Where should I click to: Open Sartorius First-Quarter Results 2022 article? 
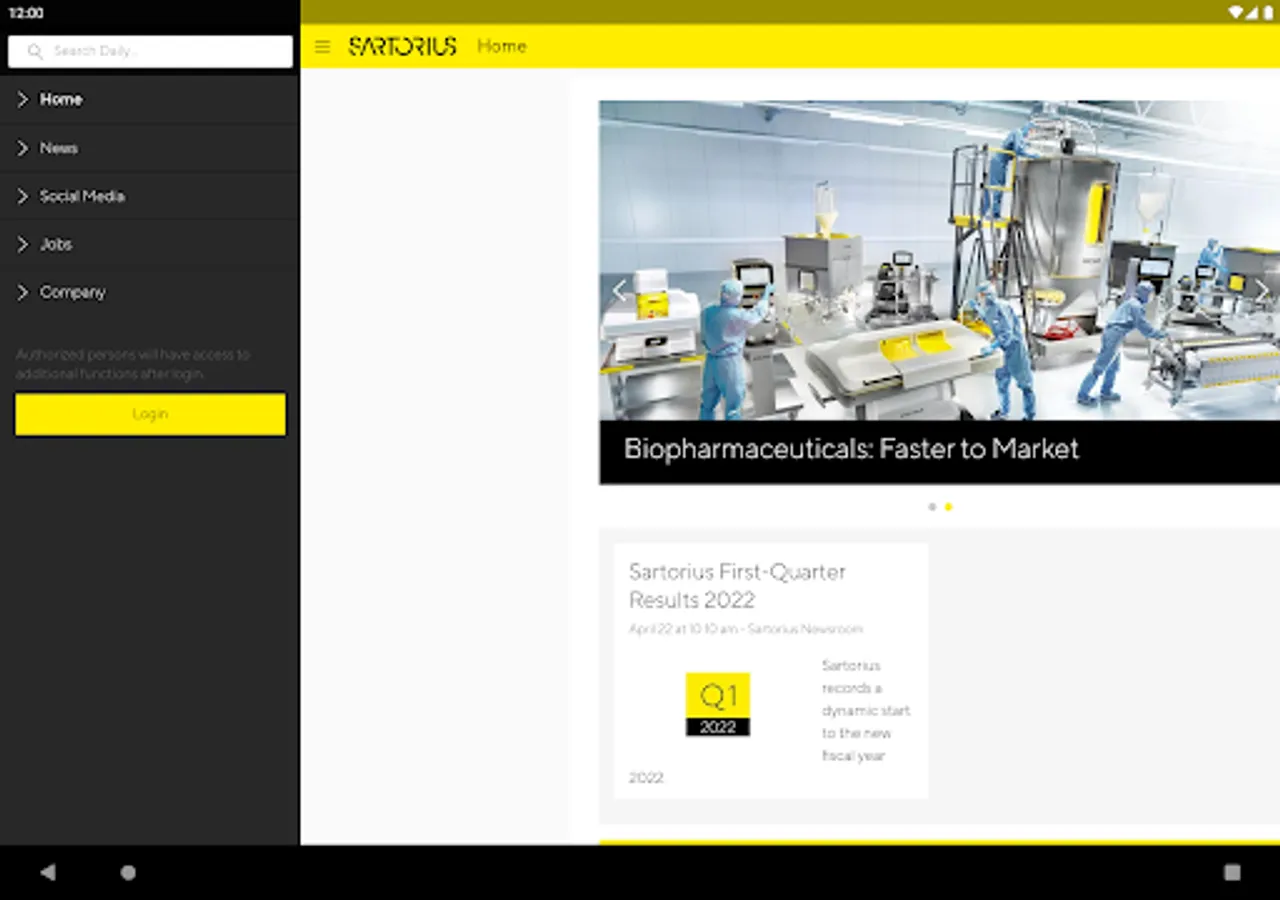click(737, 586)
